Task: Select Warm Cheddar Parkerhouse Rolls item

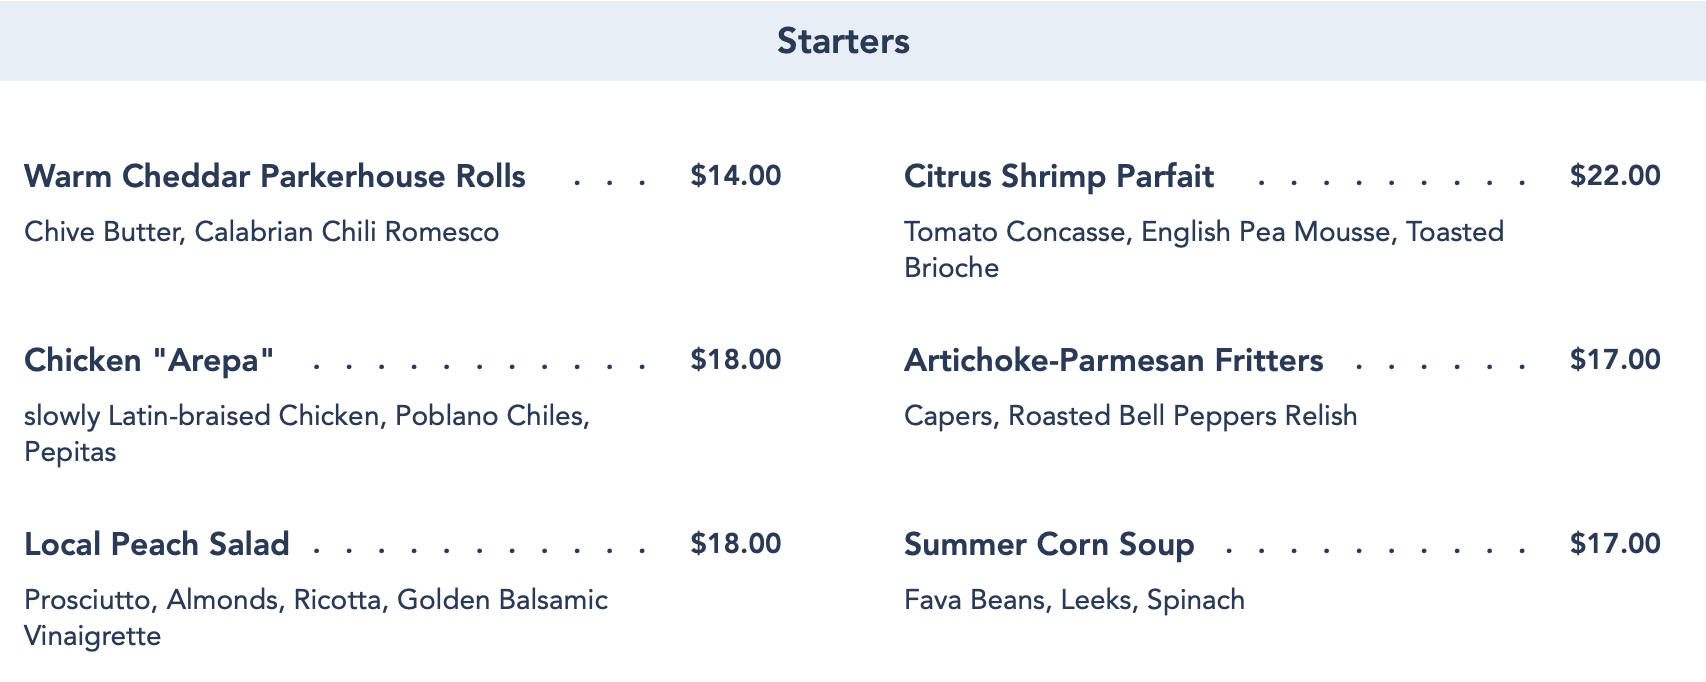Action: click(x=274, y=177)
